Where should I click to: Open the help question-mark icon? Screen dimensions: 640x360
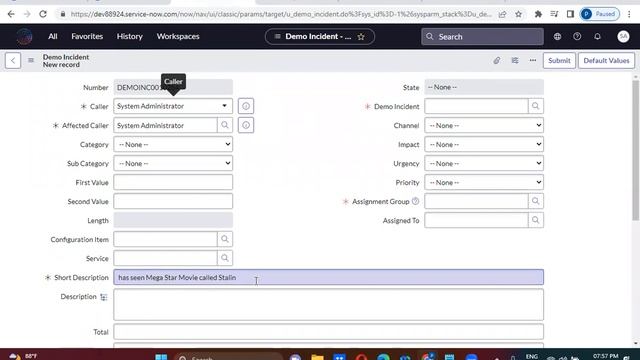[577, 36]
